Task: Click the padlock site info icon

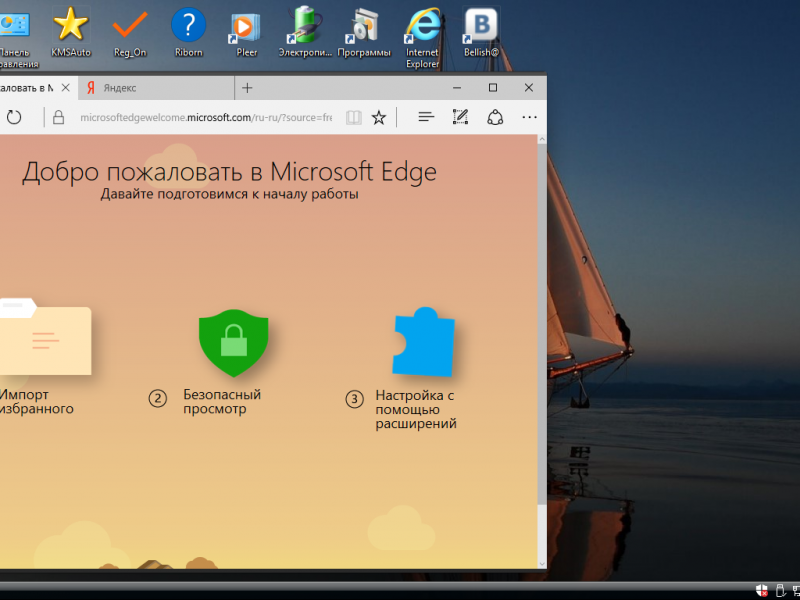Action: click(59, 118)
